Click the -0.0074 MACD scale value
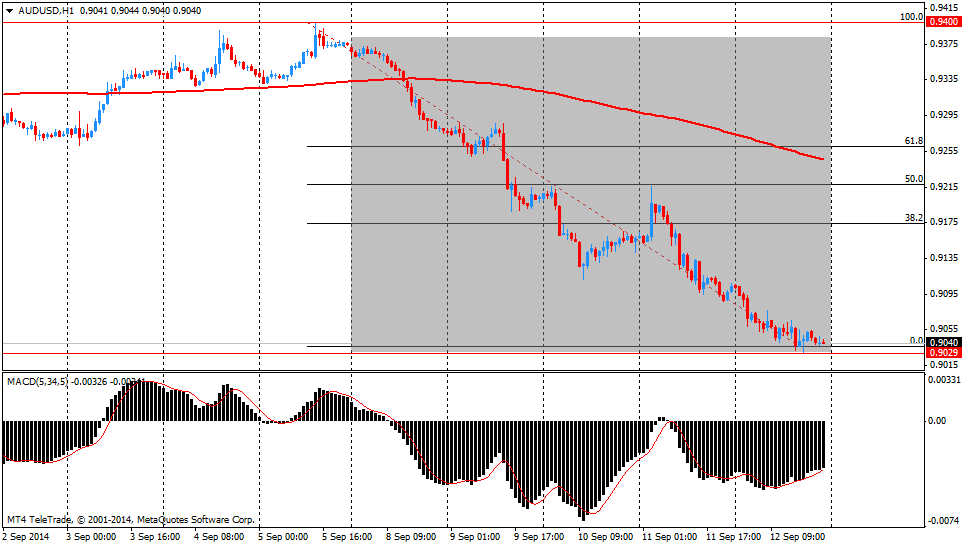The image size is (964, 545). 944,521
